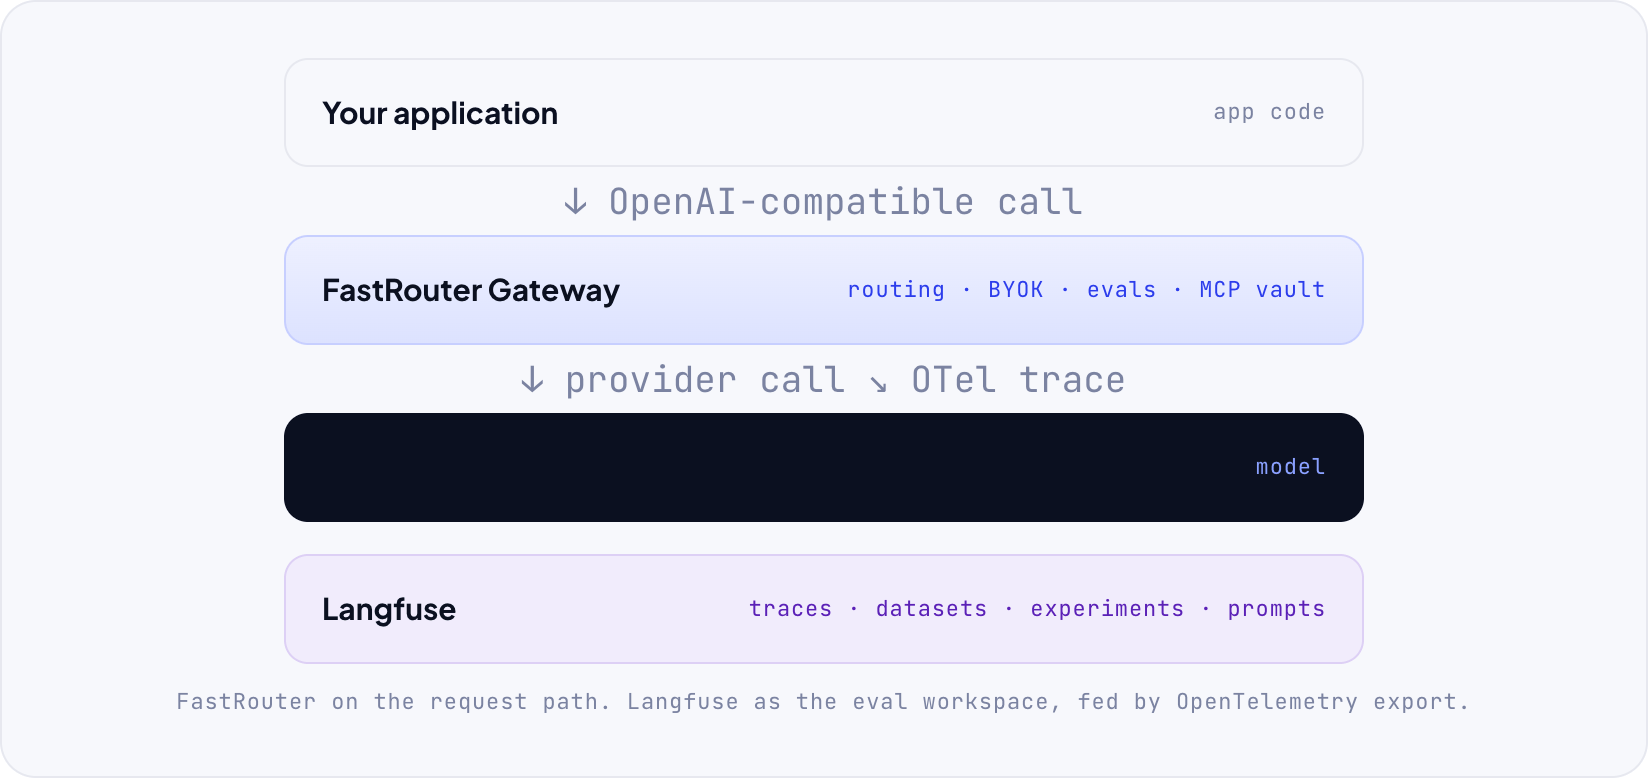Click the "Your application" heading
This screenshot has width=1648, height=778.
click(440, 114)
